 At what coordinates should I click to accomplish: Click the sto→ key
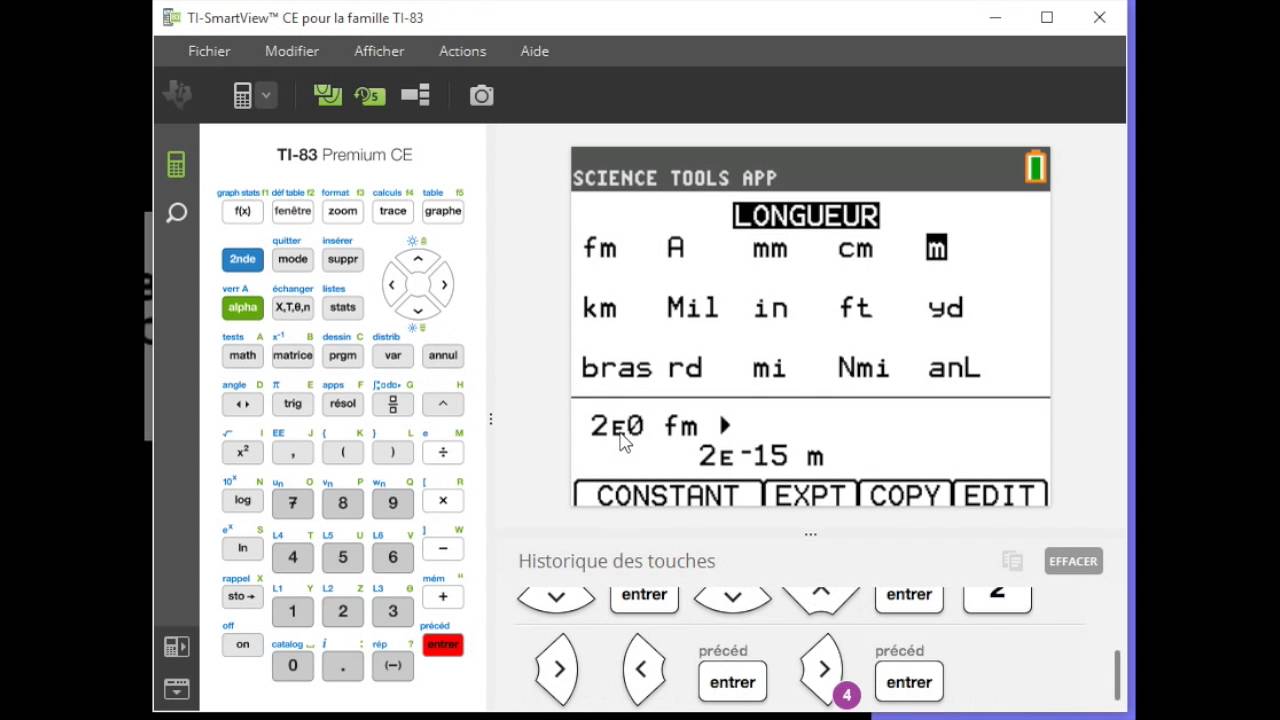243,597
